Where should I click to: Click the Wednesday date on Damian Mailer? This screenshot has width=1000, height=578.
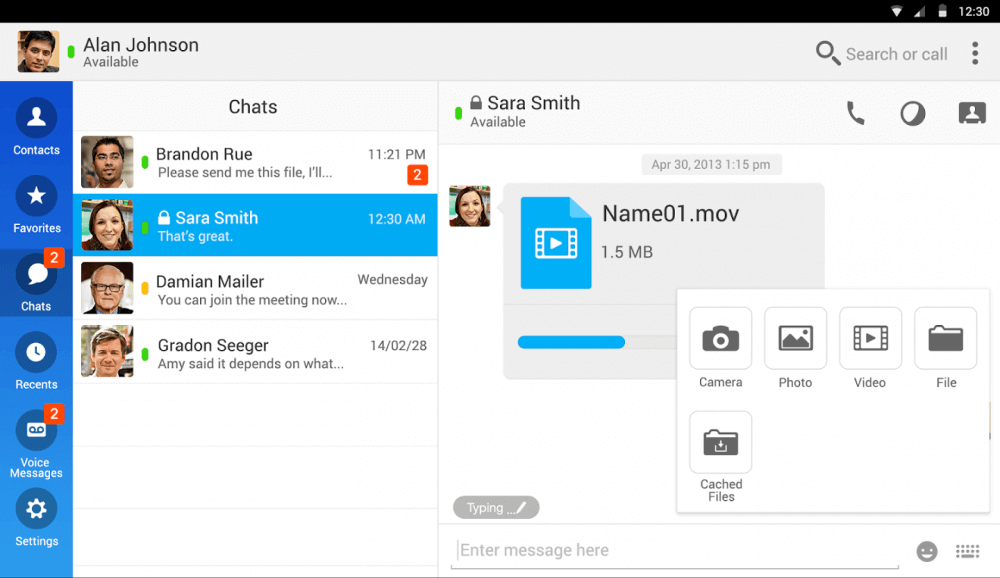[392, 279]
